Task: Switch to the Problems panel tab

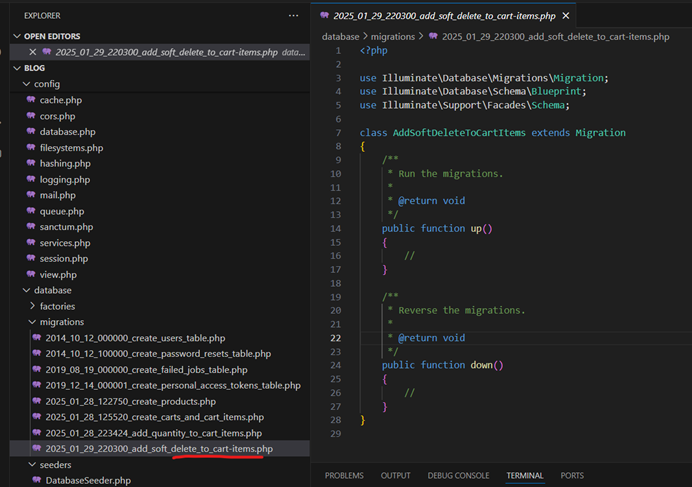Action: pos(344,476)
